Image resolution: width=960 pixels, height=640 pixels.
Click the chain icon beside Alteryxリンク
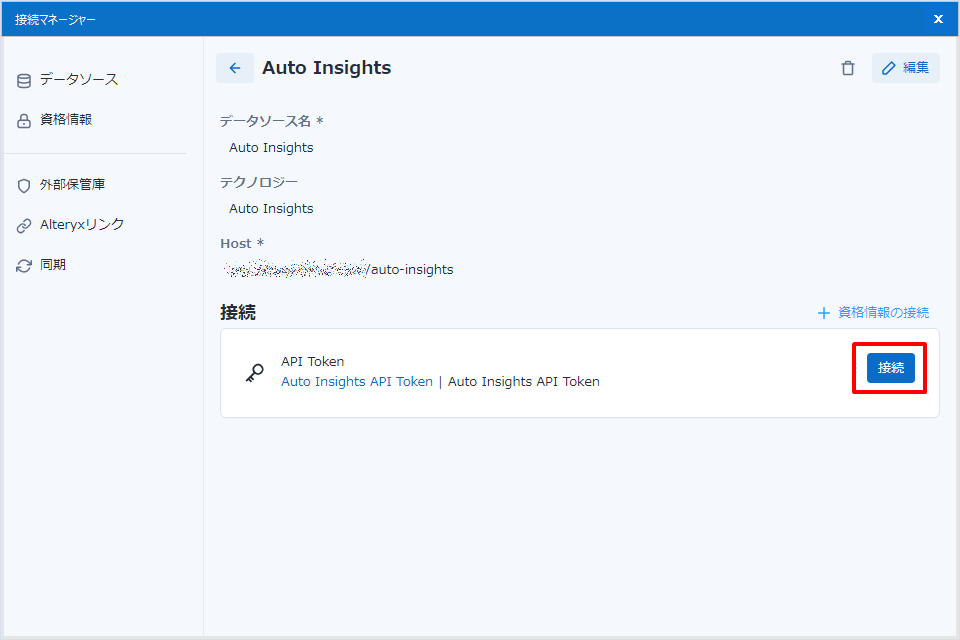24,225
